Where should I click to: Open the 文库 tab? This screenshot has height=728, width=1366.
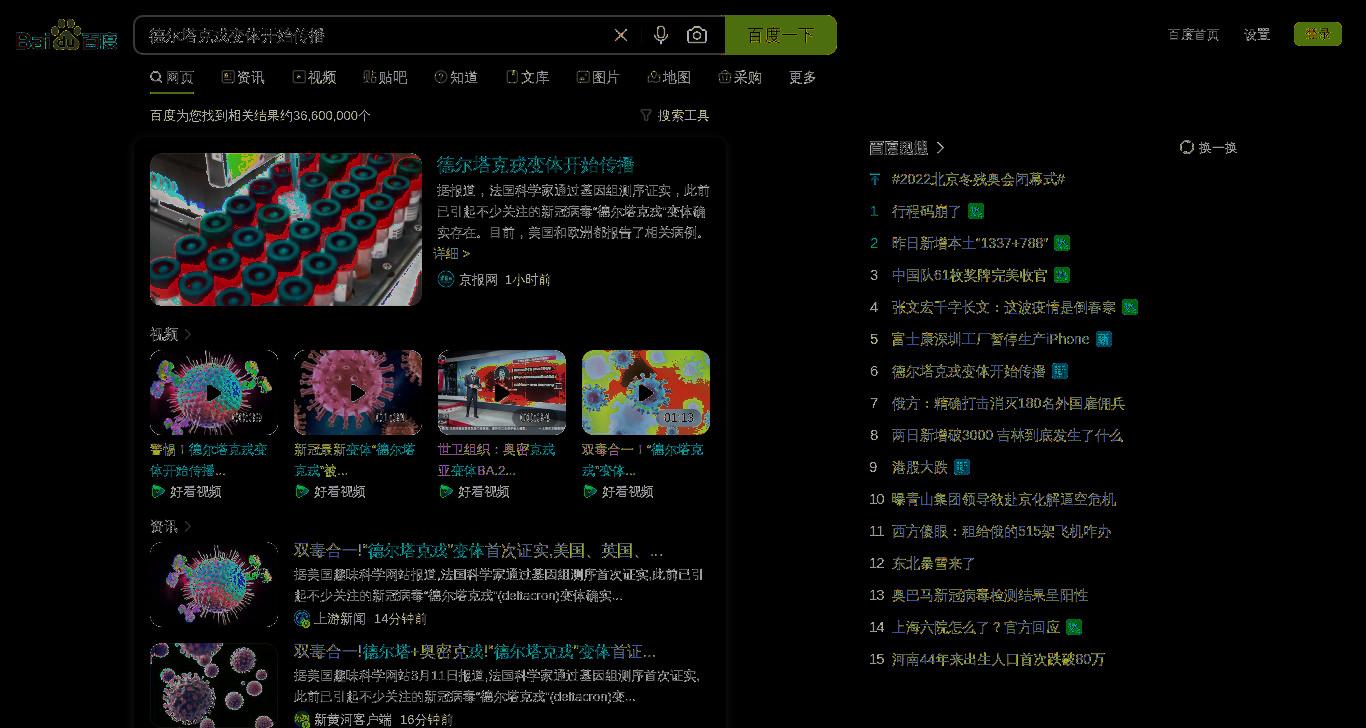(527, 77)
